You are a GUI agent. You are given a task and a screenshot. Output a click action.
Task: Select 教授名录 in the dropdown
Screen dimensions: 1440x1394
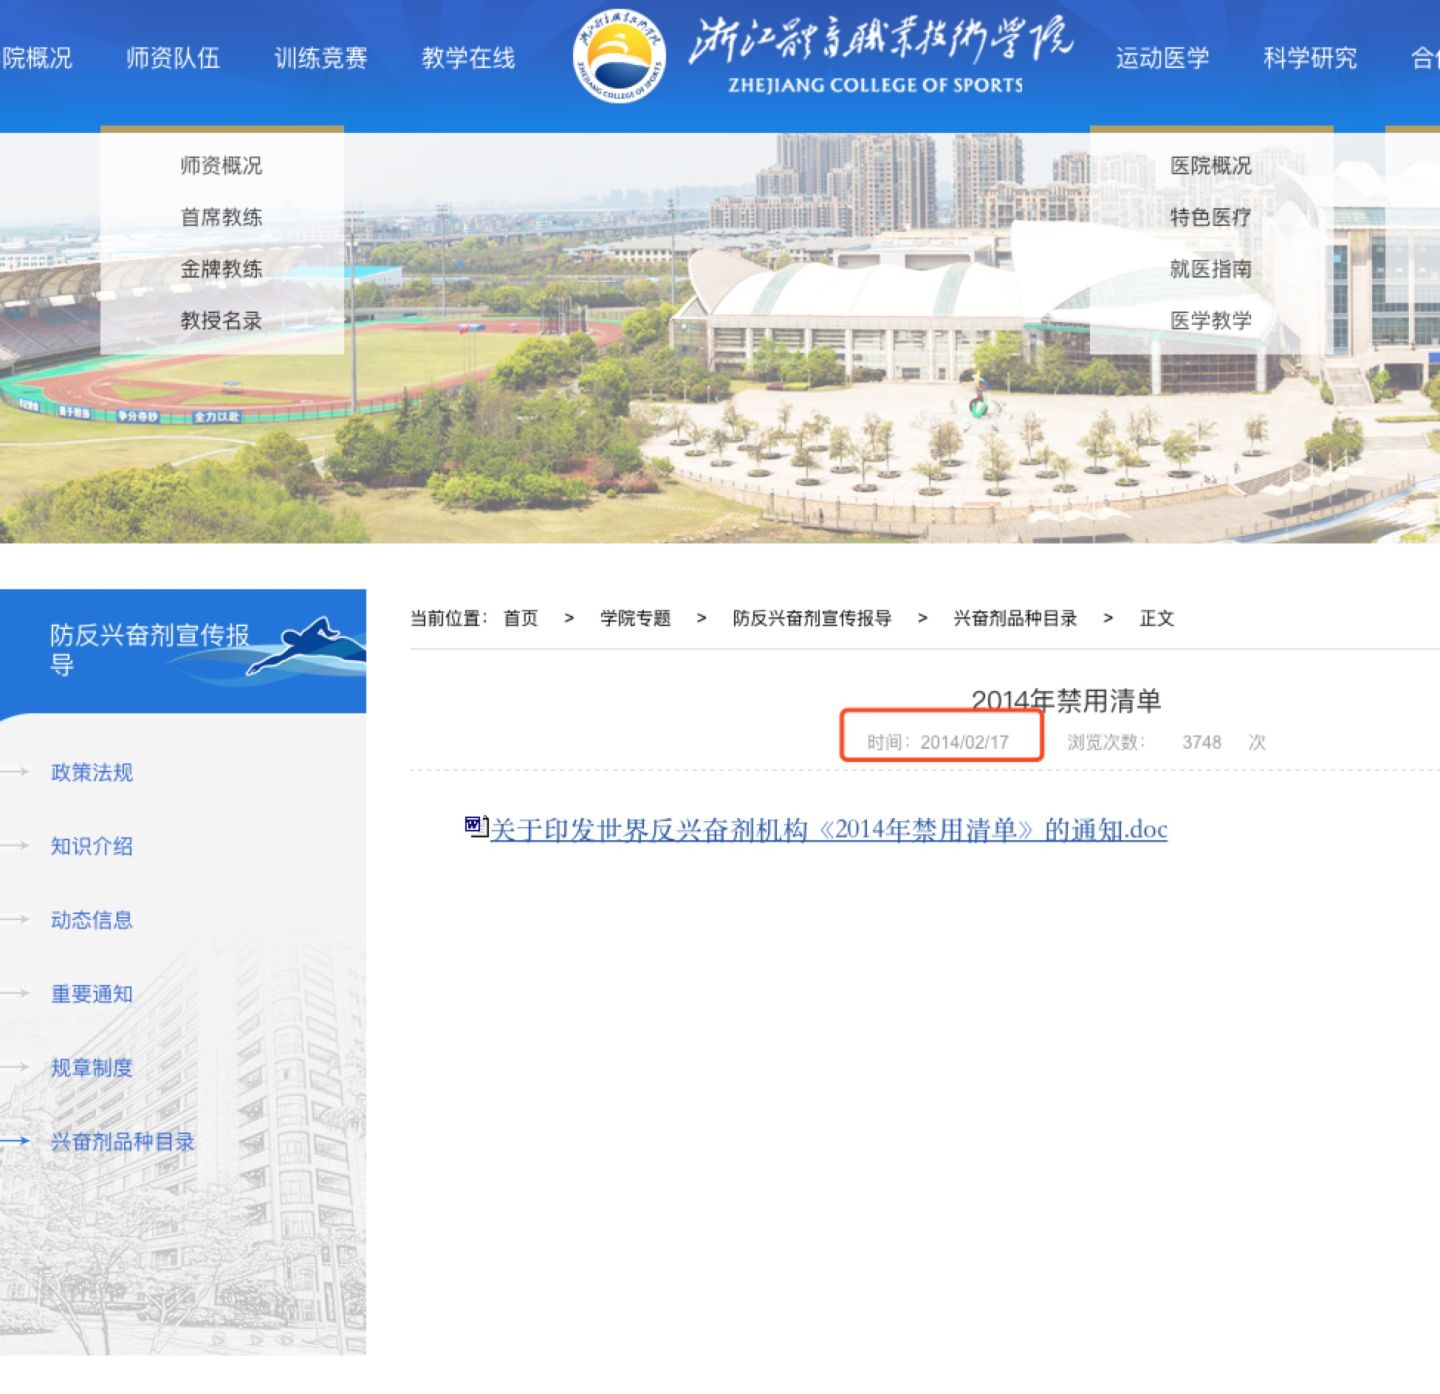click(x=221, y=321)
